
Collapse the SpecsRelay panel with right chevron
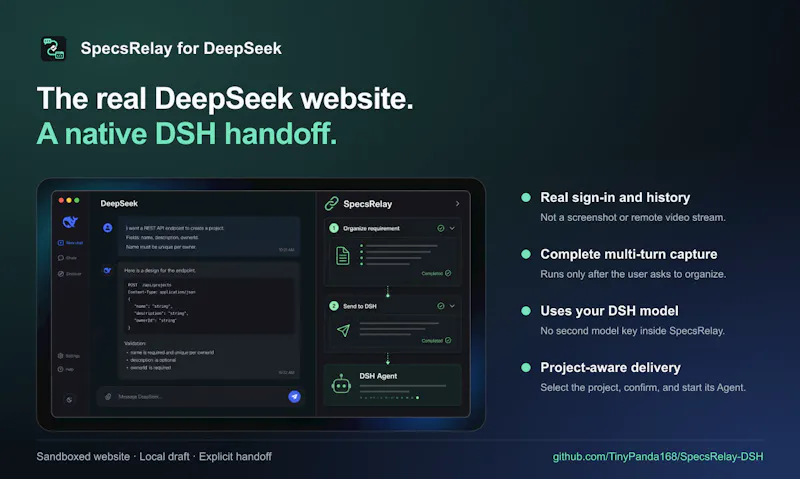(457, 204)
